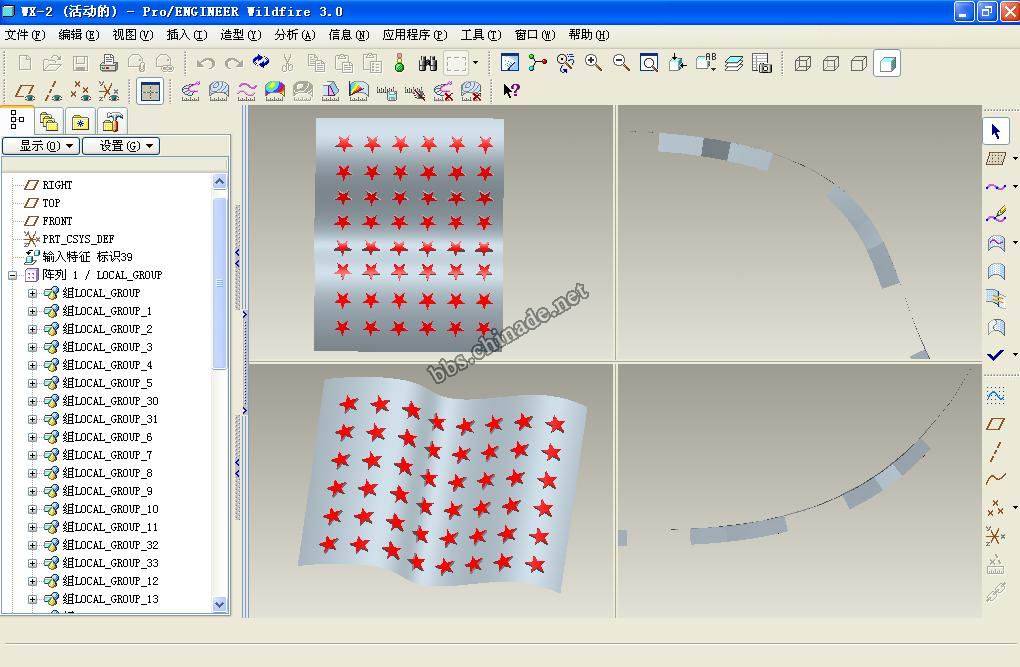Collapse the 阵列 1 / LOCAL_GROUP node
This screenshot has width=1020, height=667.
(12, 275)
